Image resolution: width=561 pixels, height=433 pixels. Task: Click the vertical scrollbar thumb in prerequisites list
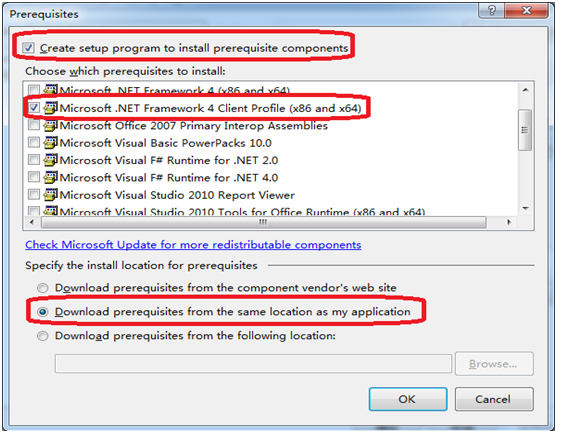525,130
